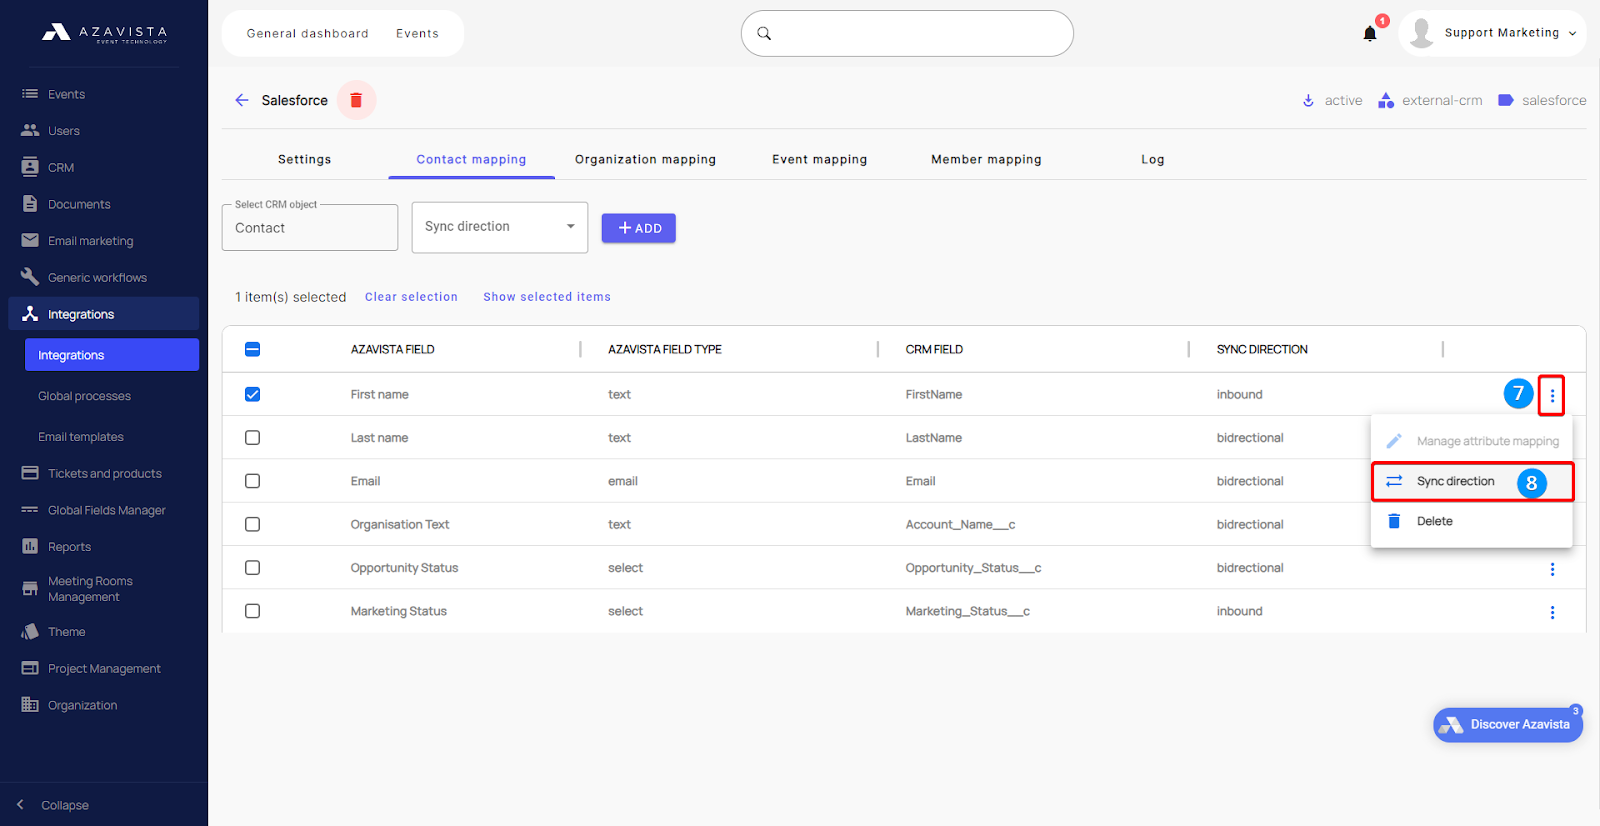
Task: Click the search magnifier icon
Action: (764, 34)
